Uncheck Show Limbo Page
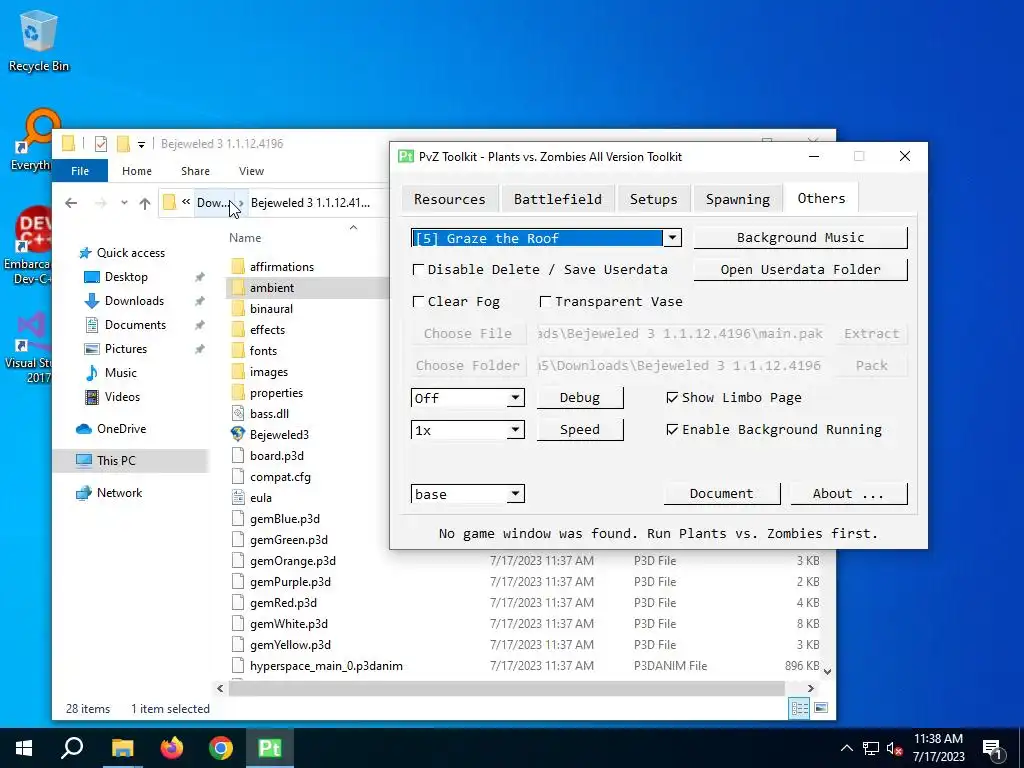1024x768 pixels. tap(672, 398)
